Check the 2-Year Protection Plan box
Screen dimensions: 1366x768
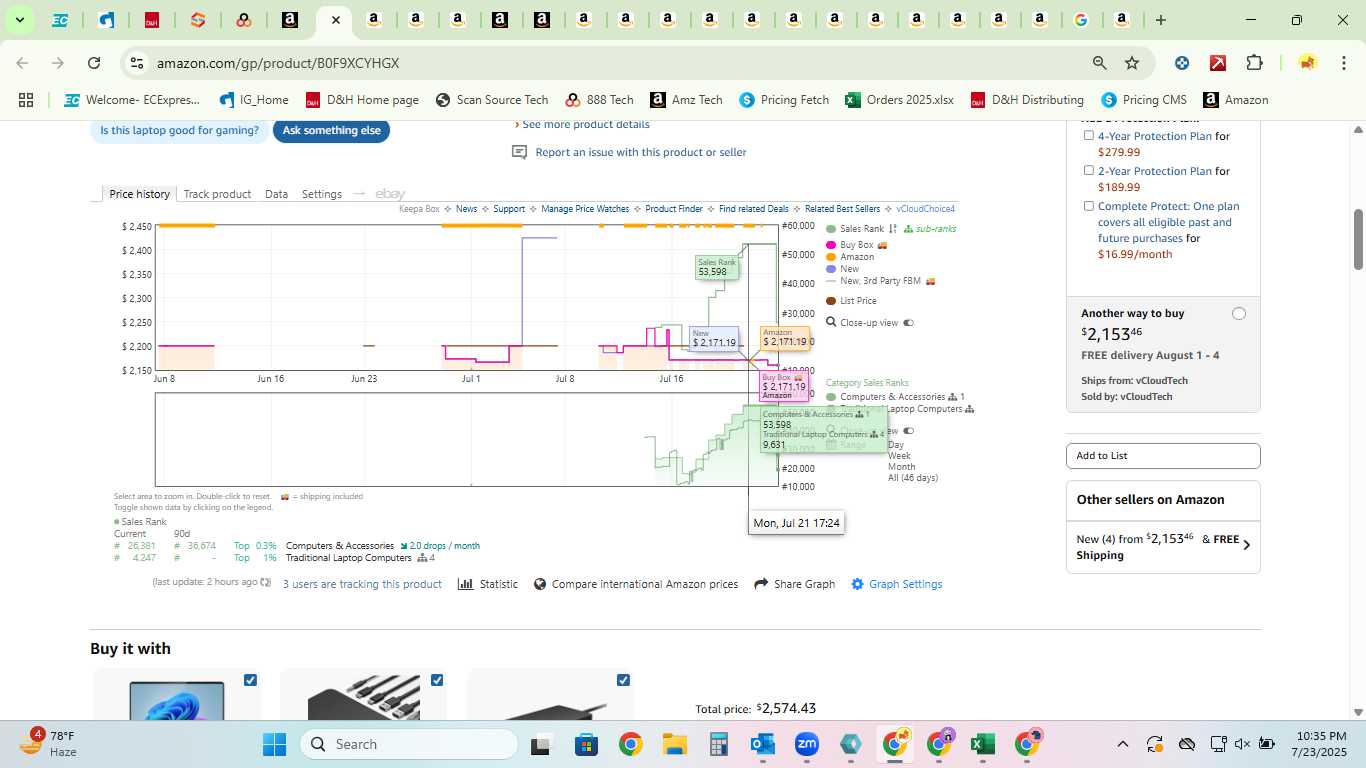click(1089, 170)
